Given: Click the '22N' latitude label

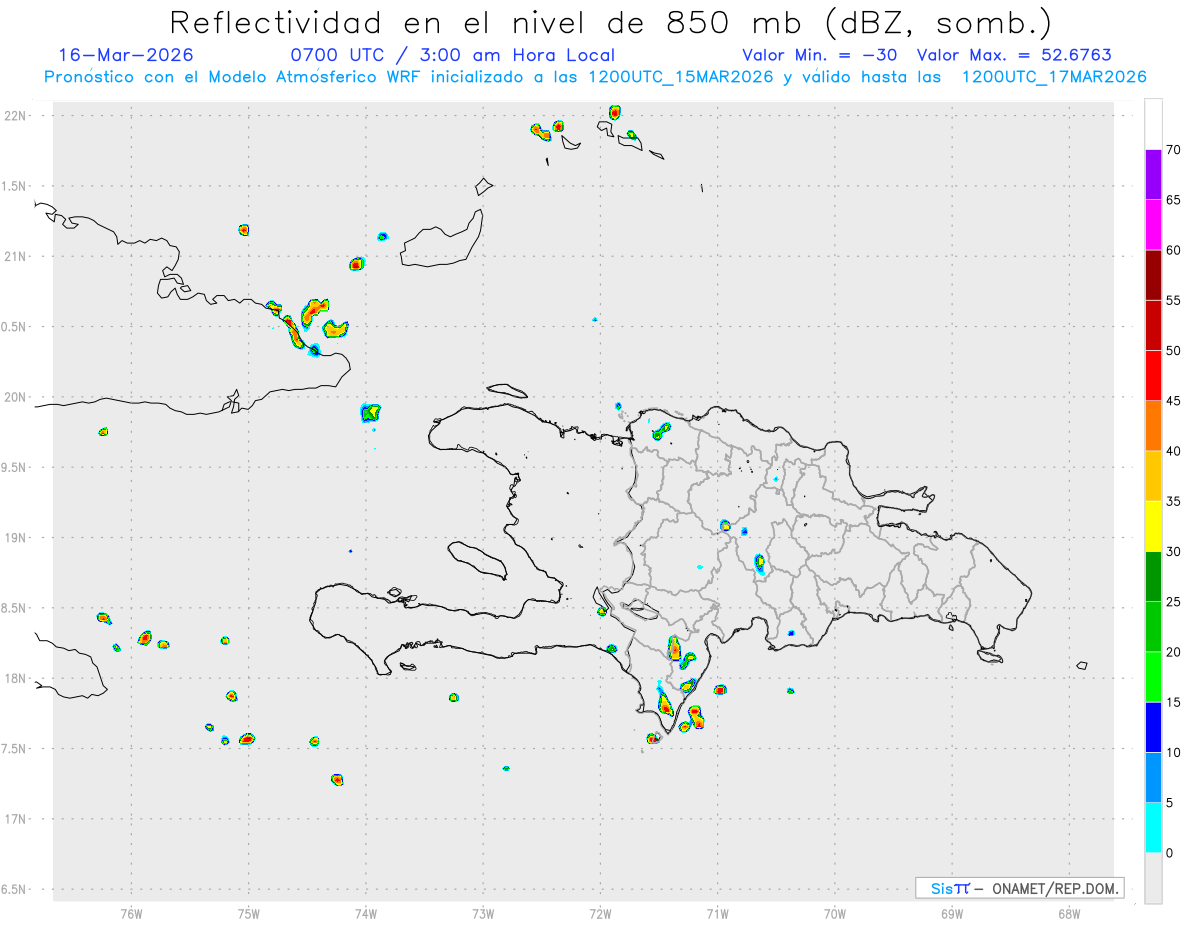Looking at the screenshot, I should (x=15, y=116).
